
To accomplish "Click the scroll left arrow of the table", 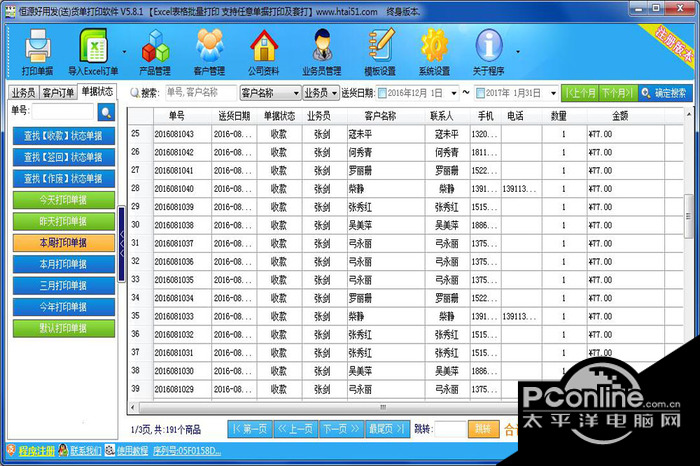I will click(133, 407).
